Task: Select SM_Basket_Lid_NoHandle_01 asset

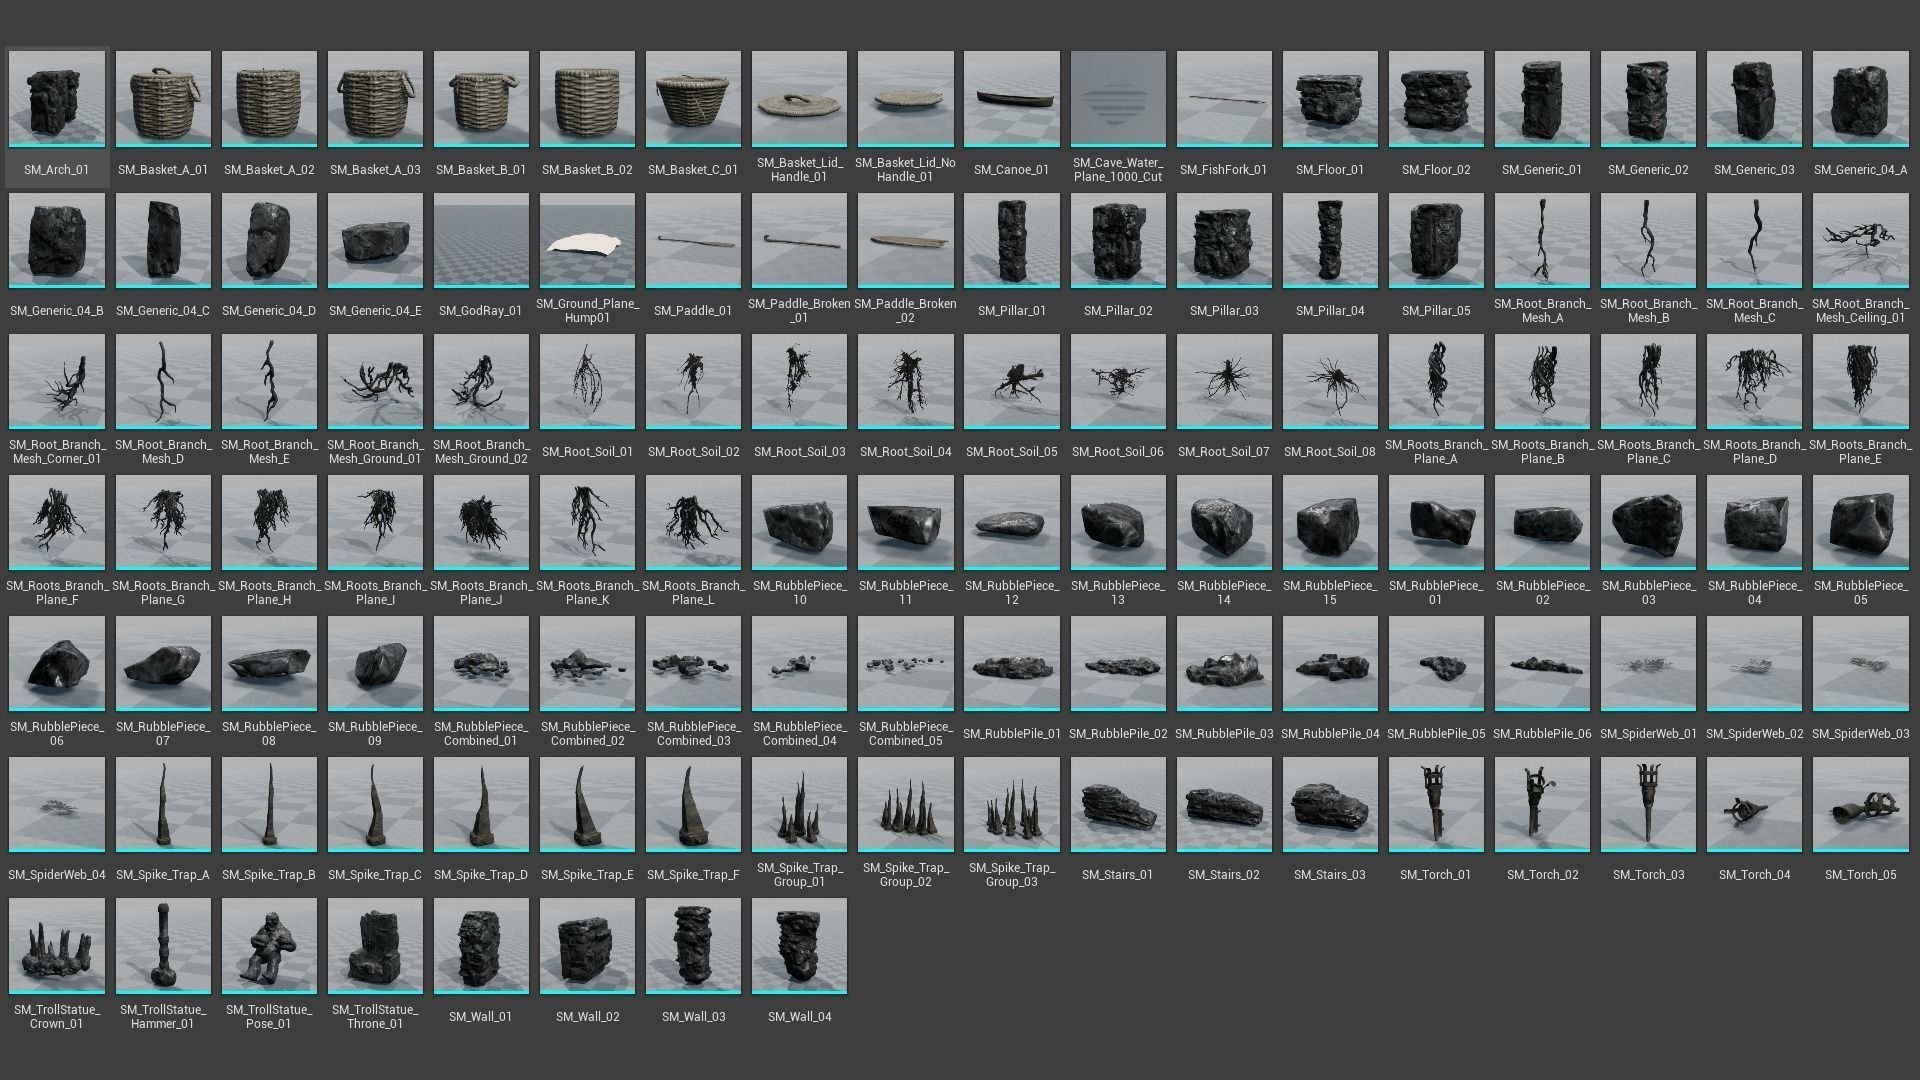Action: [905, 99]
